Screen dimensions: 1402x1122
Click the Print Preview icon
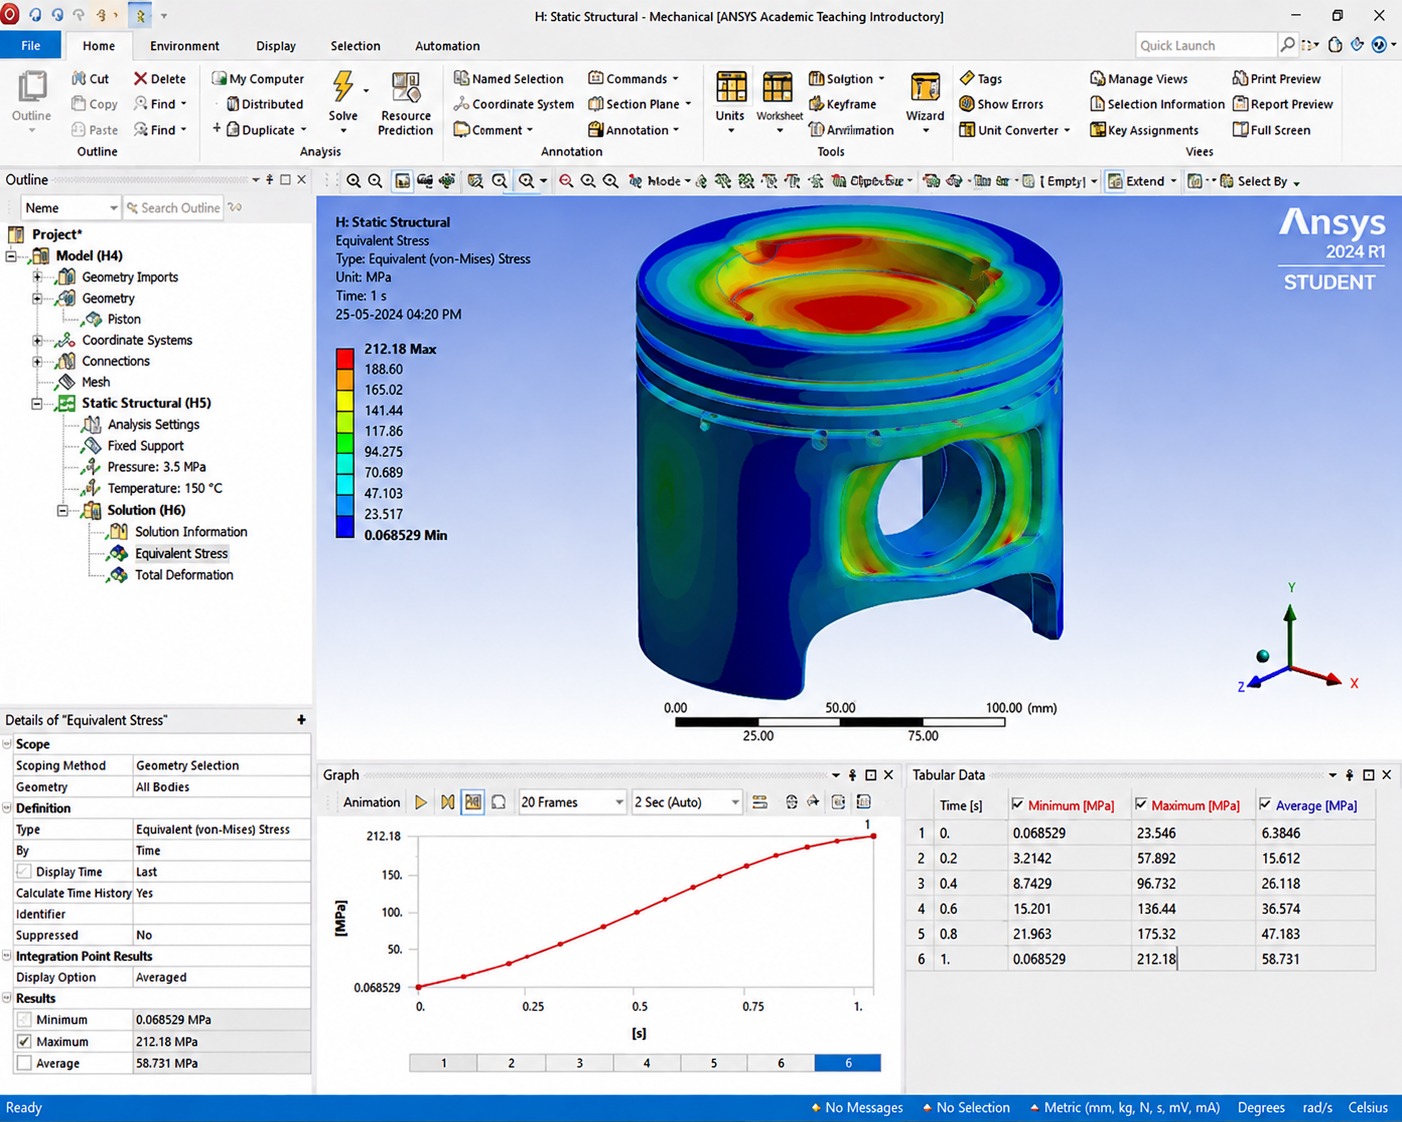pyautogui.click(x=1240, y=78)
